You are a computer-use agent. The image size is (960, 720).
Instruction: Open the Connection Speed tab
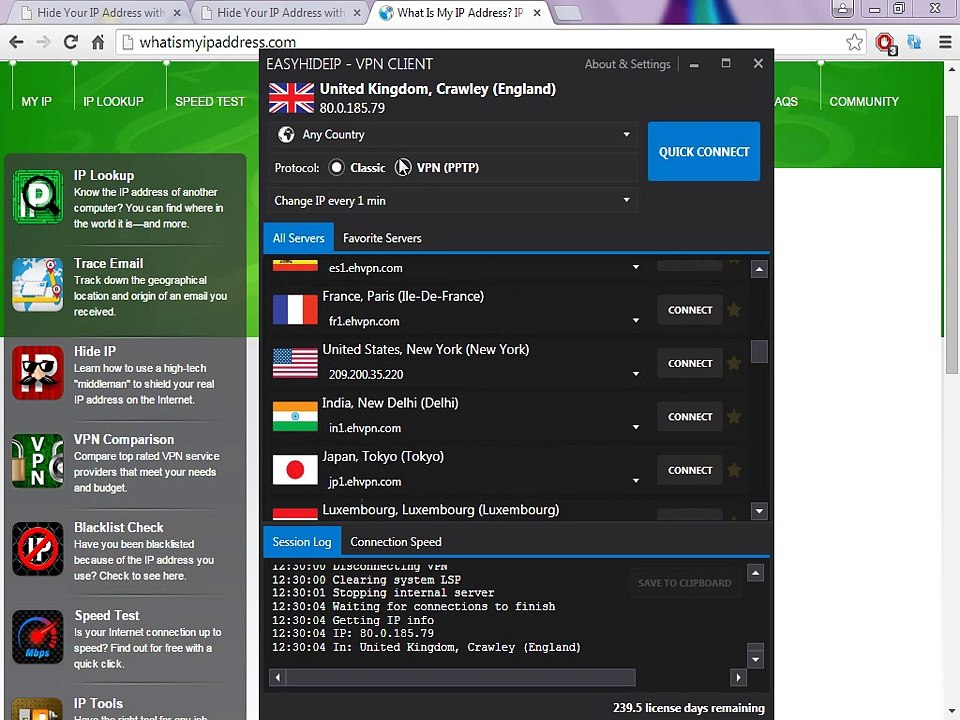396,542
